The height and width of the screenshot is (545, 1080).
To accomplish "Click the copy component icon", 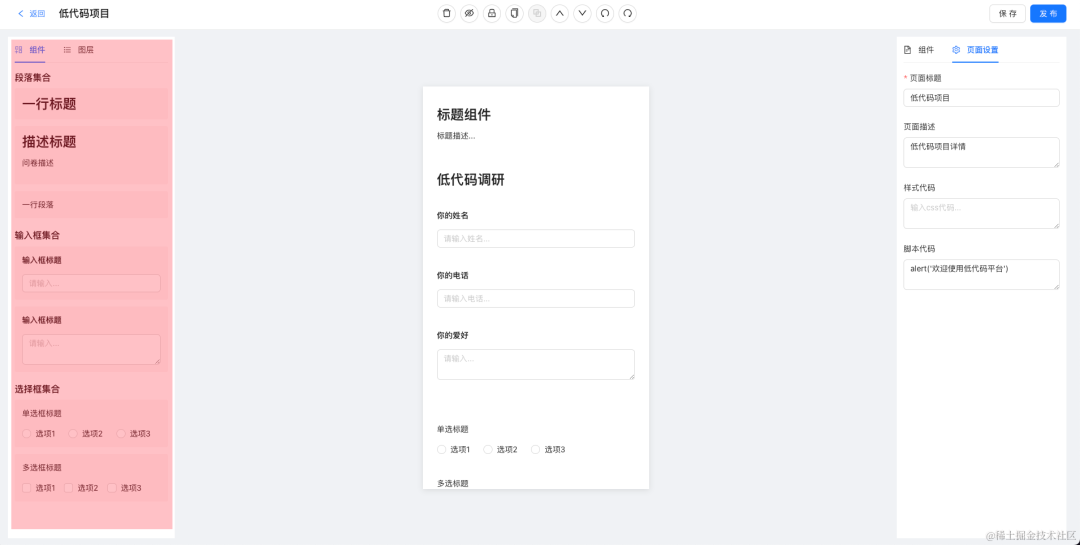I will (515, 13).
